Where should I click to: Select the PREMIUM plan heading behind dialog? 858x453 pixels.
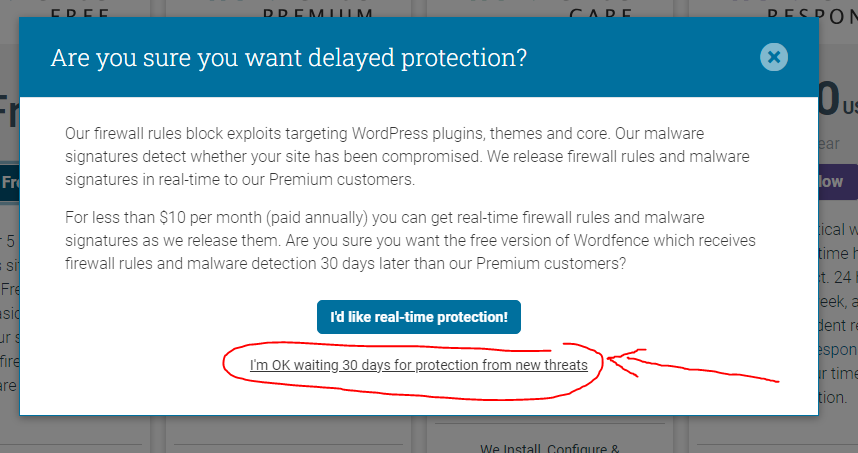click(x=318, y=13)
